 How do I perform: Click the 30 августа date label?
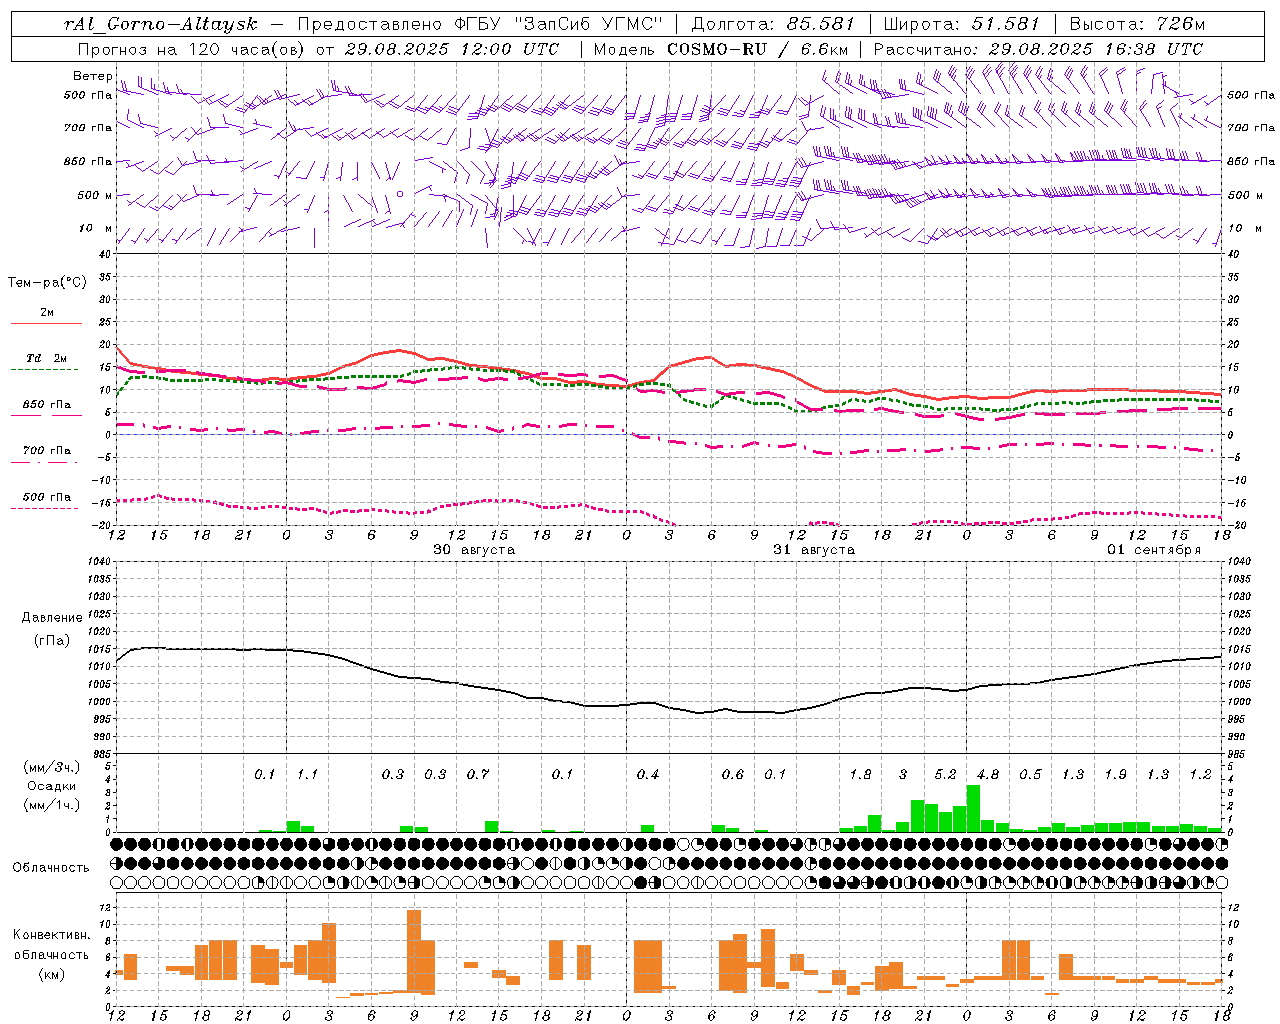pyautogui.click(x=474, y=550)
